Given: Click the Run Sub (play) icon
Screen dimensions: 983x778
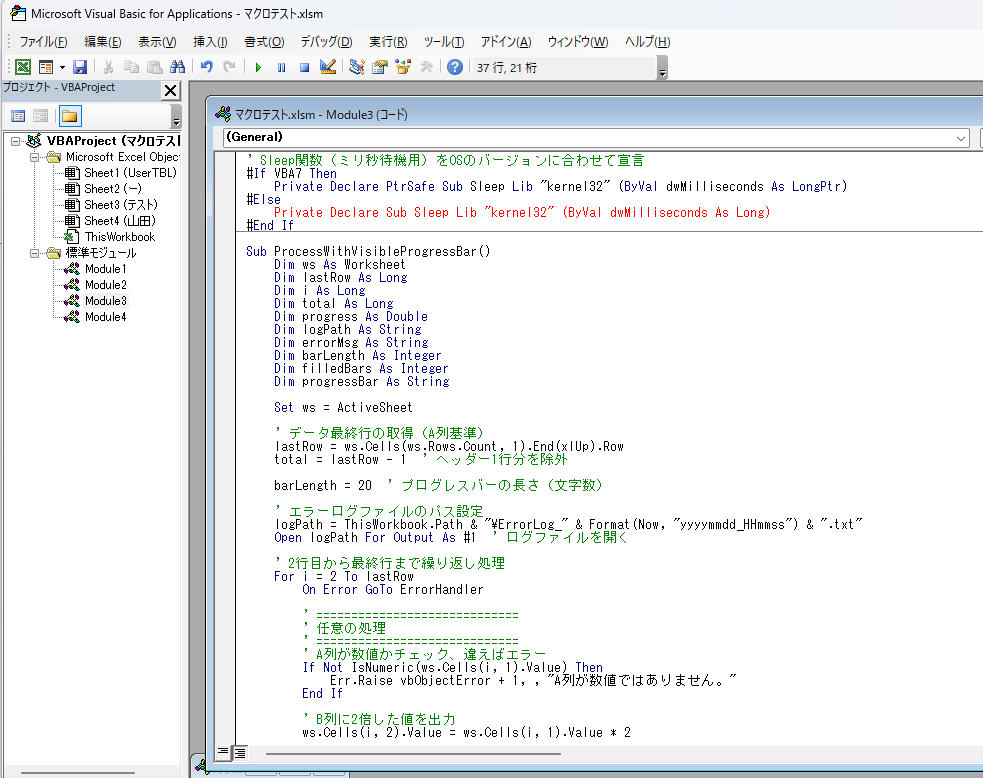Looking at the screenshot, I should tap(258, 67).
